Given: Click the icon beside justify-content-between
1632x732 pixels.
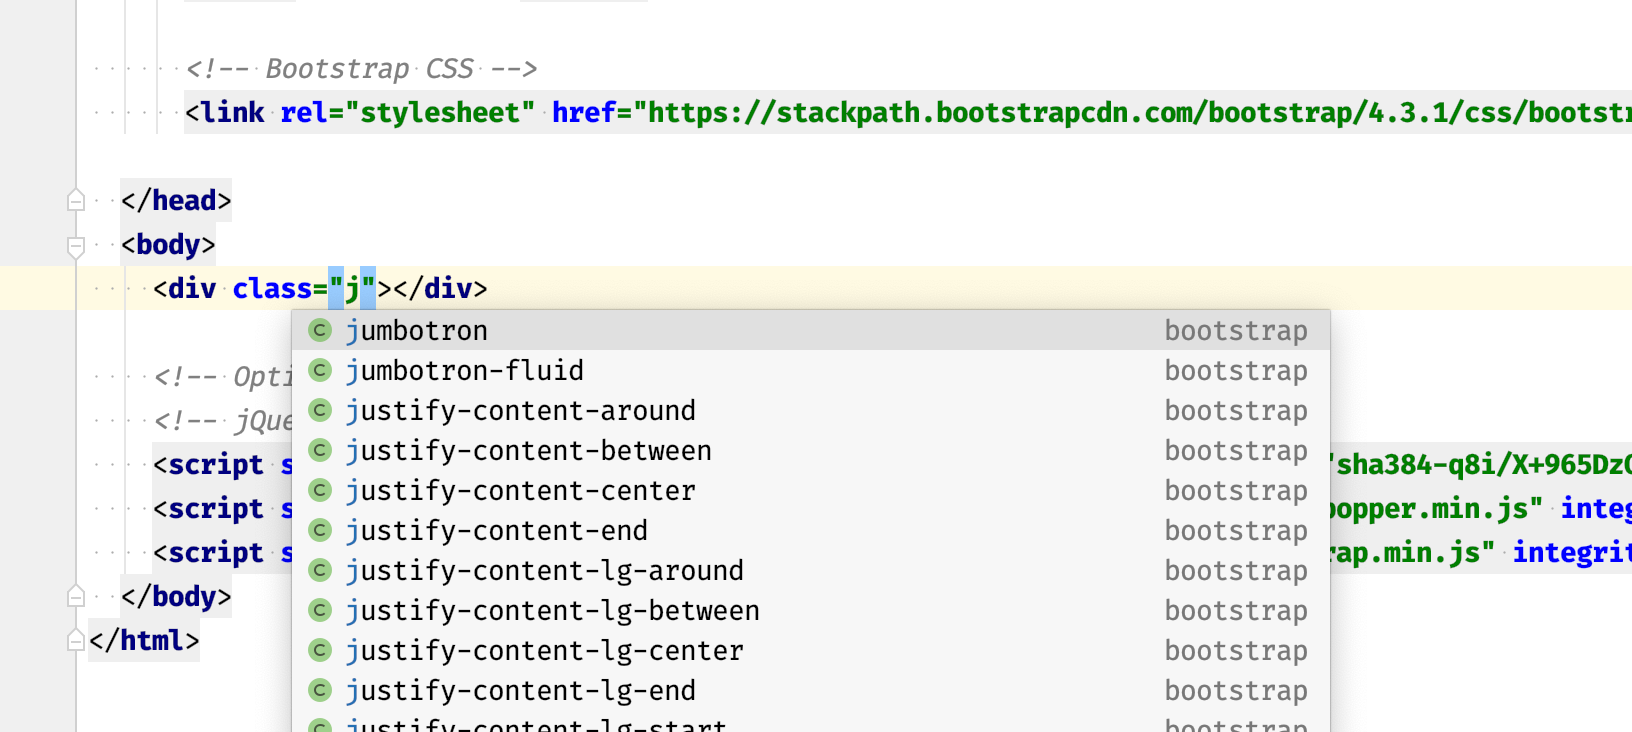Looking at the screenshot, I should (x=320, y=450).
